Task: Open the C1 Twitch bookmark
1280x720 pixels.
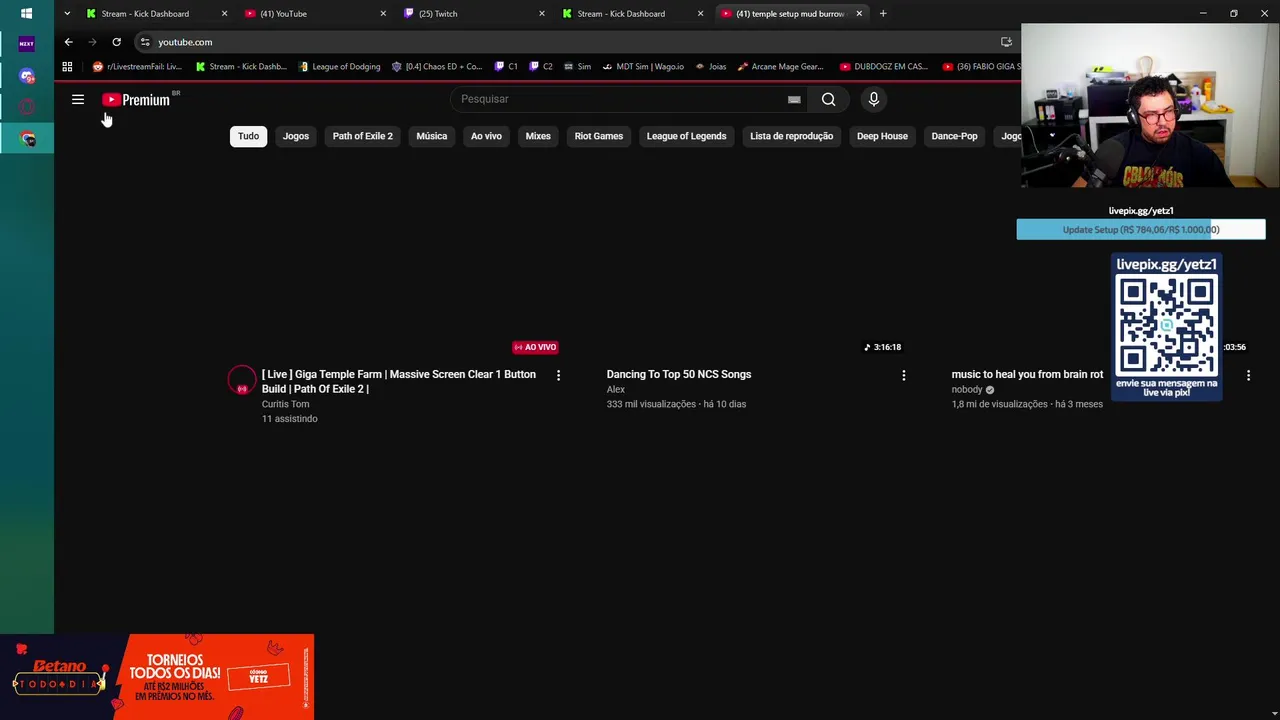Action: (506, 67)
